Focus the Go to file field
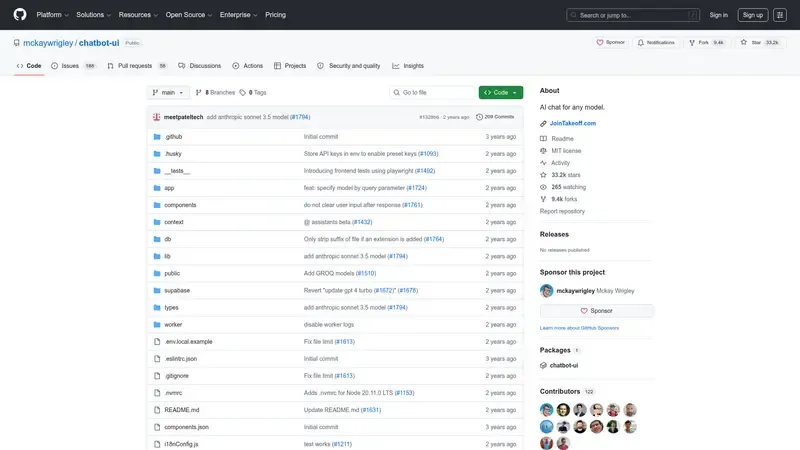This screenshot has height=450, width=800. coord(432,92)
